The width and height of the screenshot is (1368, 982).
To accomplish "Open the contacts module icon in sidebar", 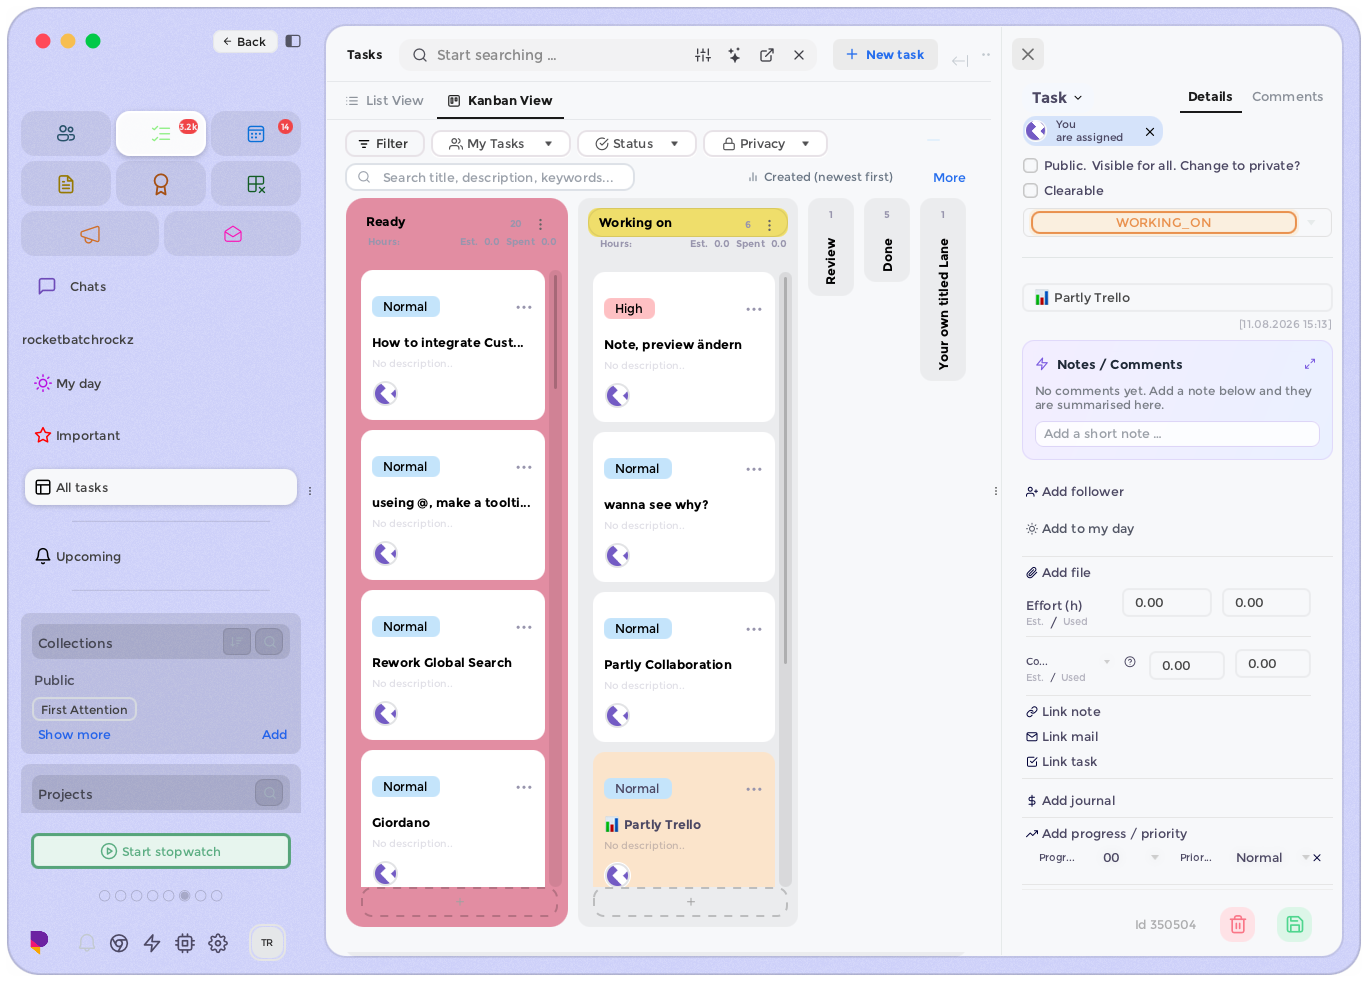I will coord(66,133).
